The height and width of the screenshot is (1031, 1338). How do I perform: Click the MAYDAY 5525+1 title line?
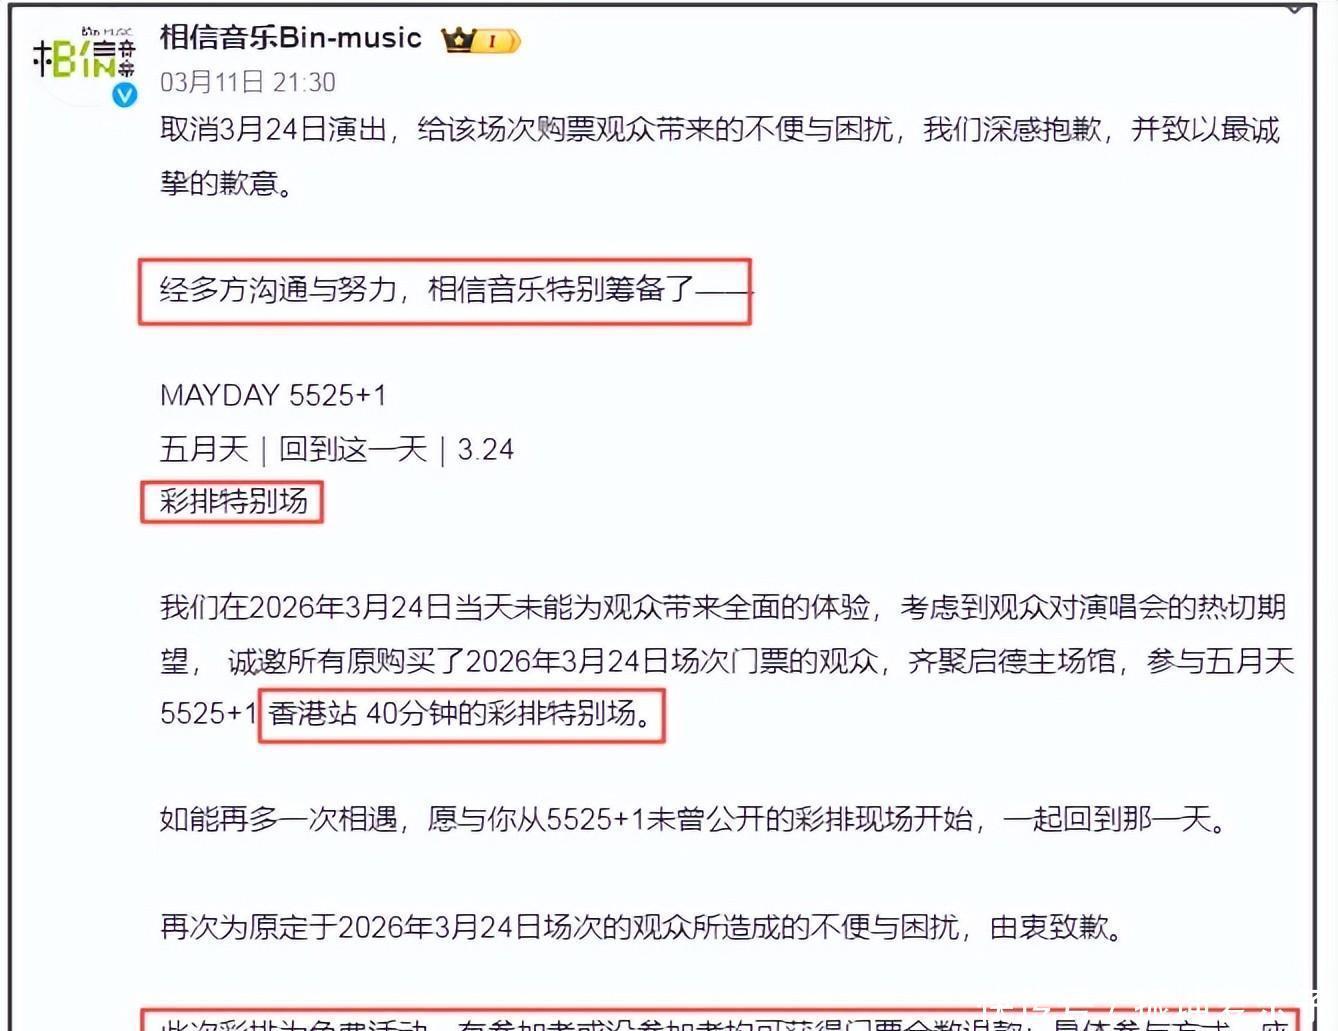coord(273,395)
